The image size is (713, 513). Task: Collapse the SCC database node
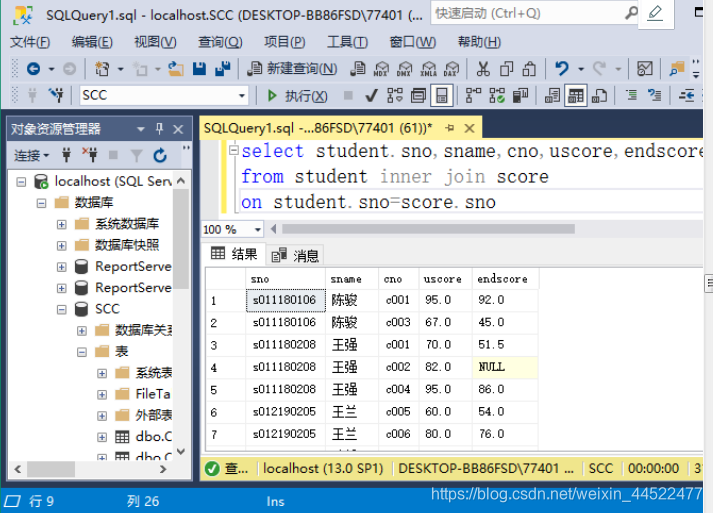[x=61, y=310]
